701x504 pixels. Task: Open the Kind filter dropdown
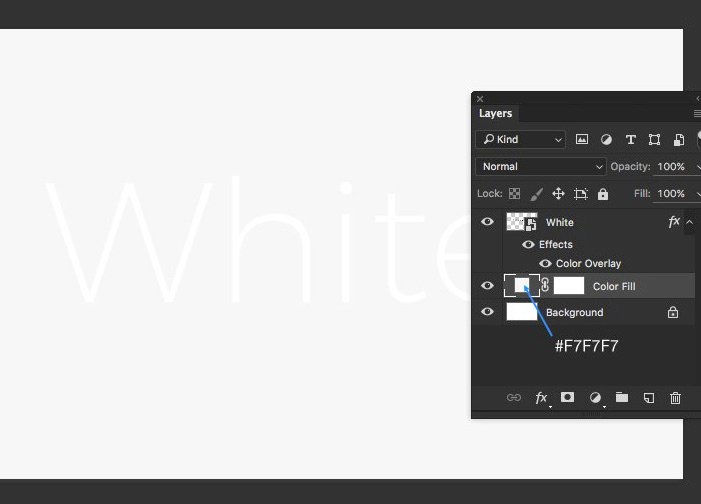coord(520,140)
